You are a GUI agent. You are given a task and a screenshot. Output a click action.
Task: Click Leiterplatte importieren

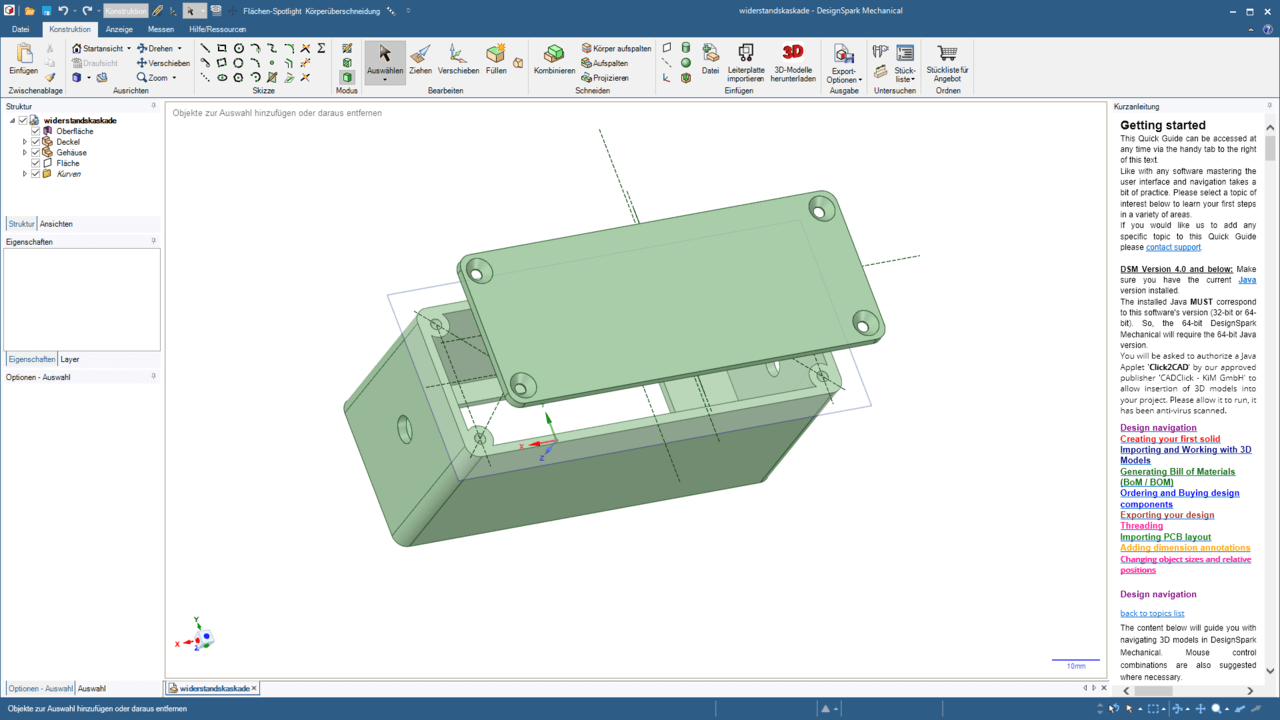point(746,62)
